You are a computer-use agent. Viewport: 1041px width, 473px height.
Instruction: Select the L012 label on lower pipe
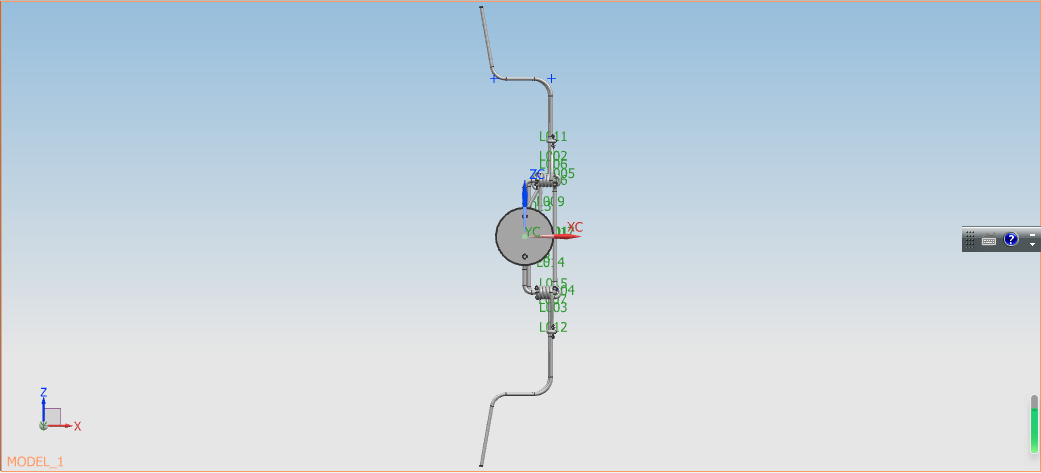[x=553, y=327]
